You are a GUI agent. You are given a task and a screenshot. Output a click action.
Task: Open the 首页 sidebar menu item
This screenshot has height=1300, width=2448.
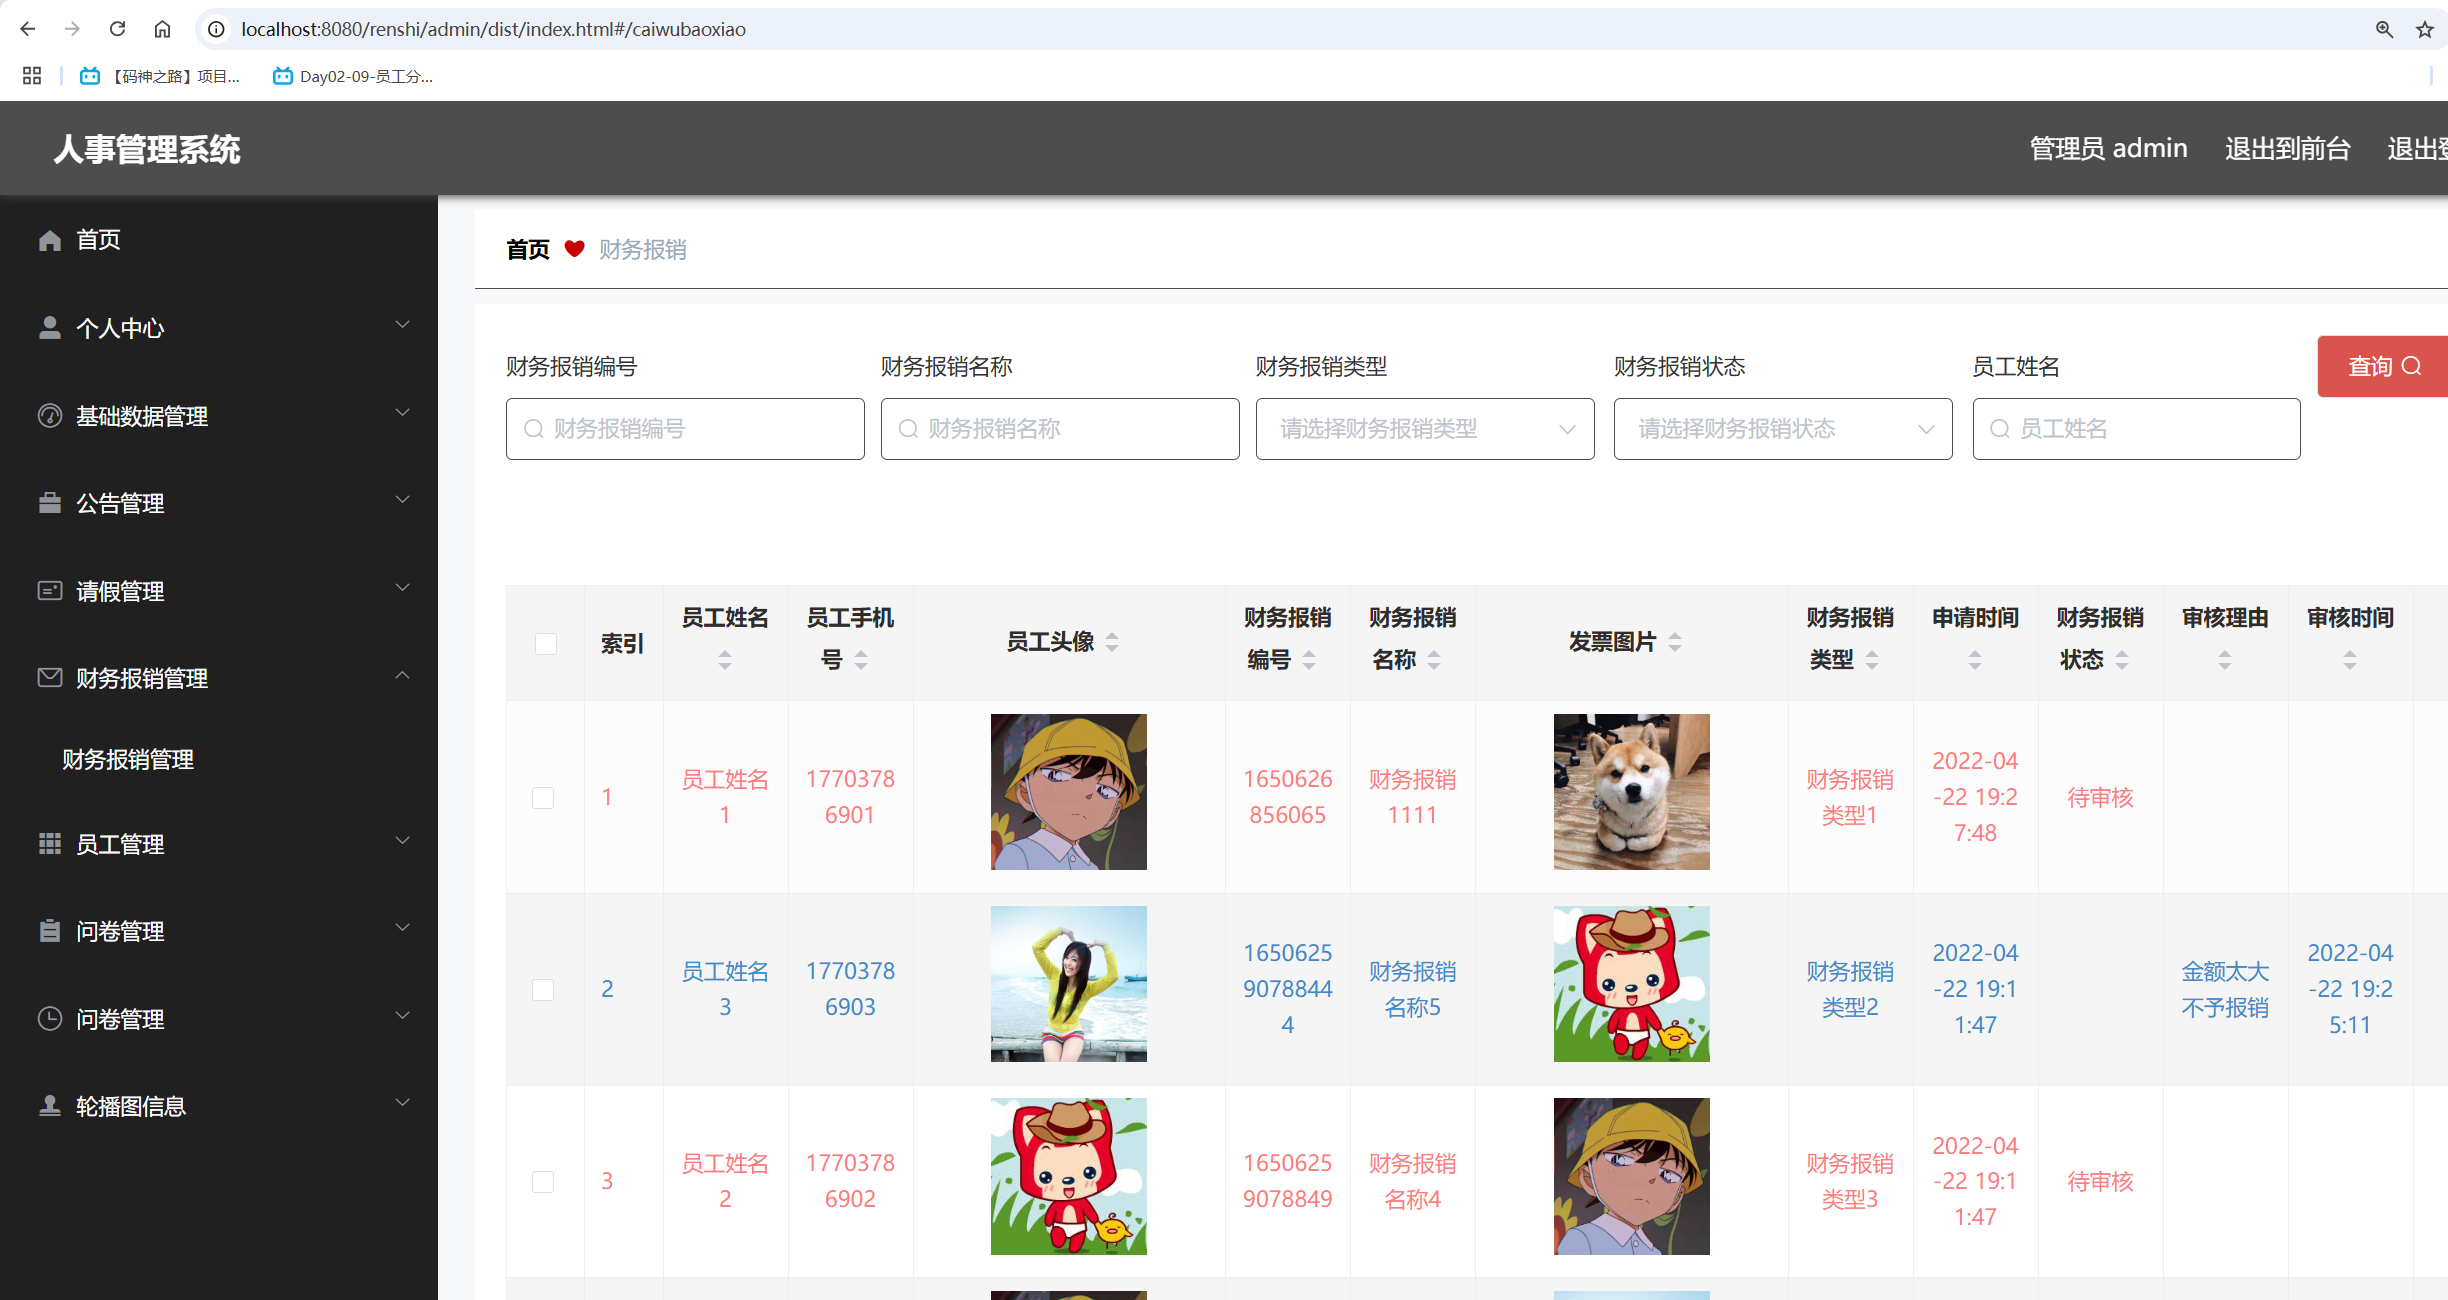(219, 240)
